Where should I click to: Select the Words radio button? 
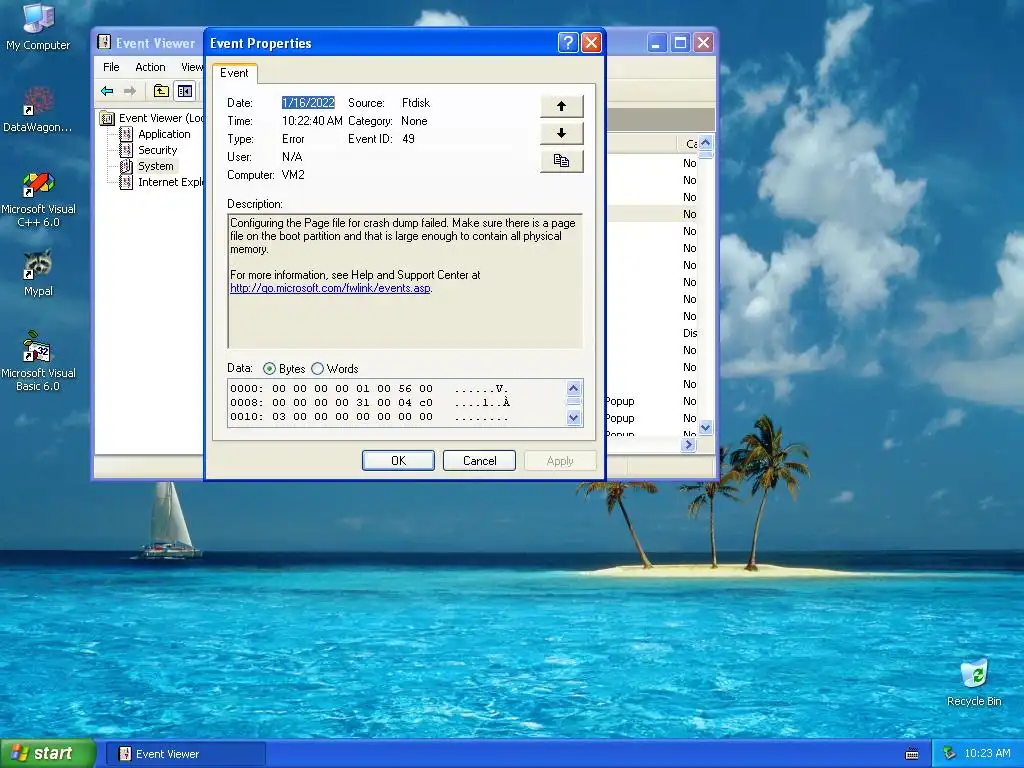[317, 369]
